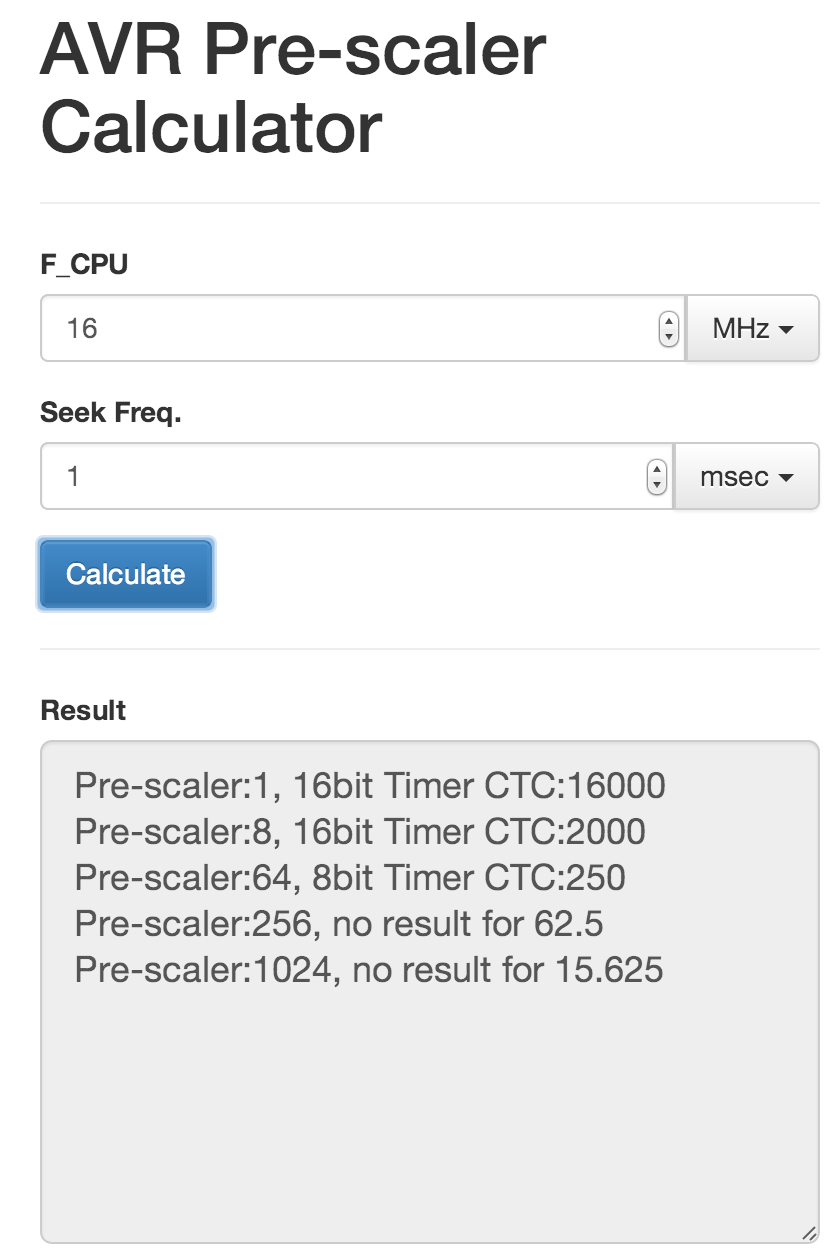Screen dimensions: 840x1260
Task: Click the Result label
Action: pos(83,711)
